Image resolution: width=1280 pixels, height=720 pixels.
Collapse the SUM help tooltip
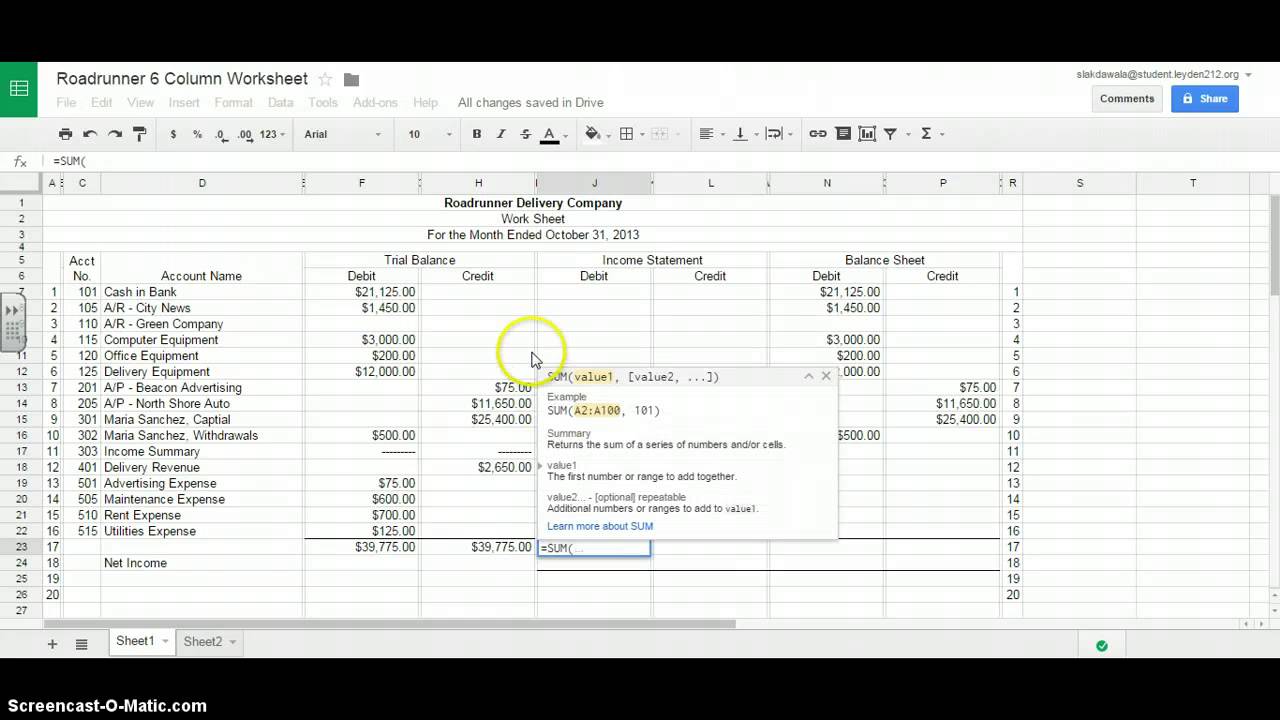[809, 376]
